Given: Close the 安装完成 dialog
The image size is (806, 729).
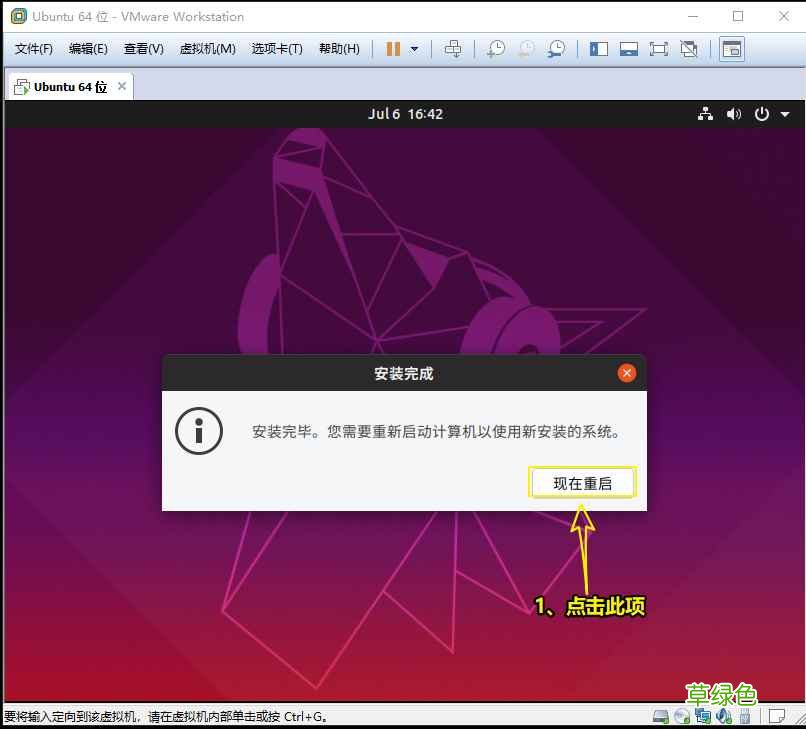Looking at the screenshot, I should click(x=627, y=373).
